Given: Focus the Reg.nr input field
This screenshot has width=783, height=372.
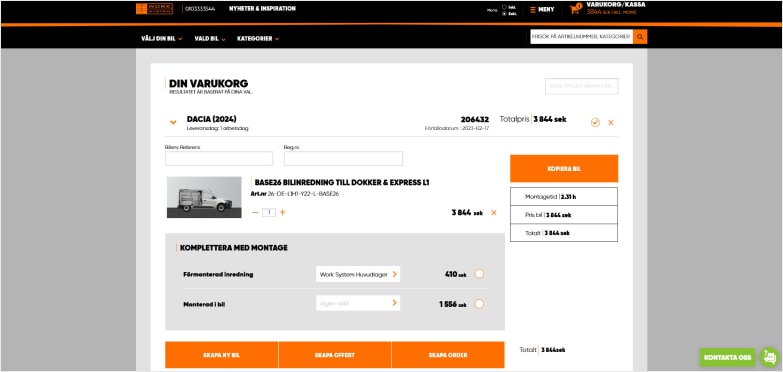Looking at the screenshot, I should pyautogui.click(x=344, y=159).
